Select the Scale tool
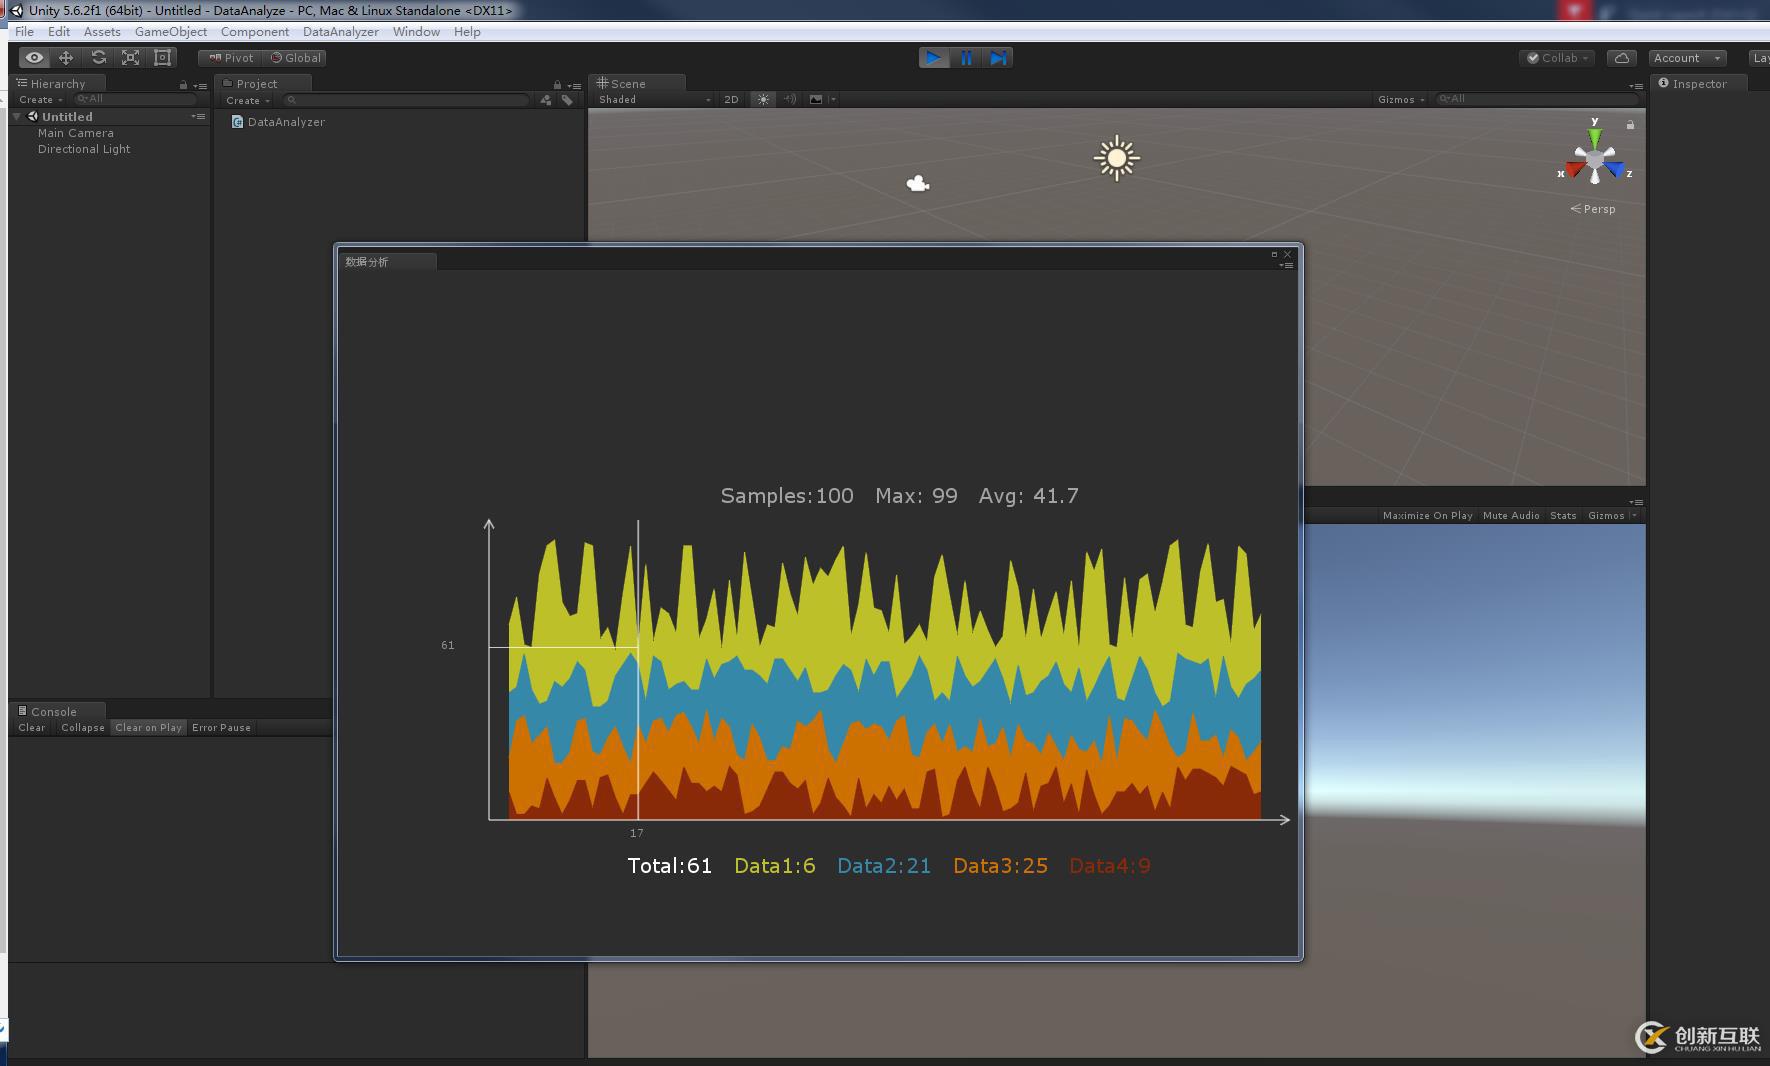This screenshot has width=1770, height=1066. (x=130, y=58)
